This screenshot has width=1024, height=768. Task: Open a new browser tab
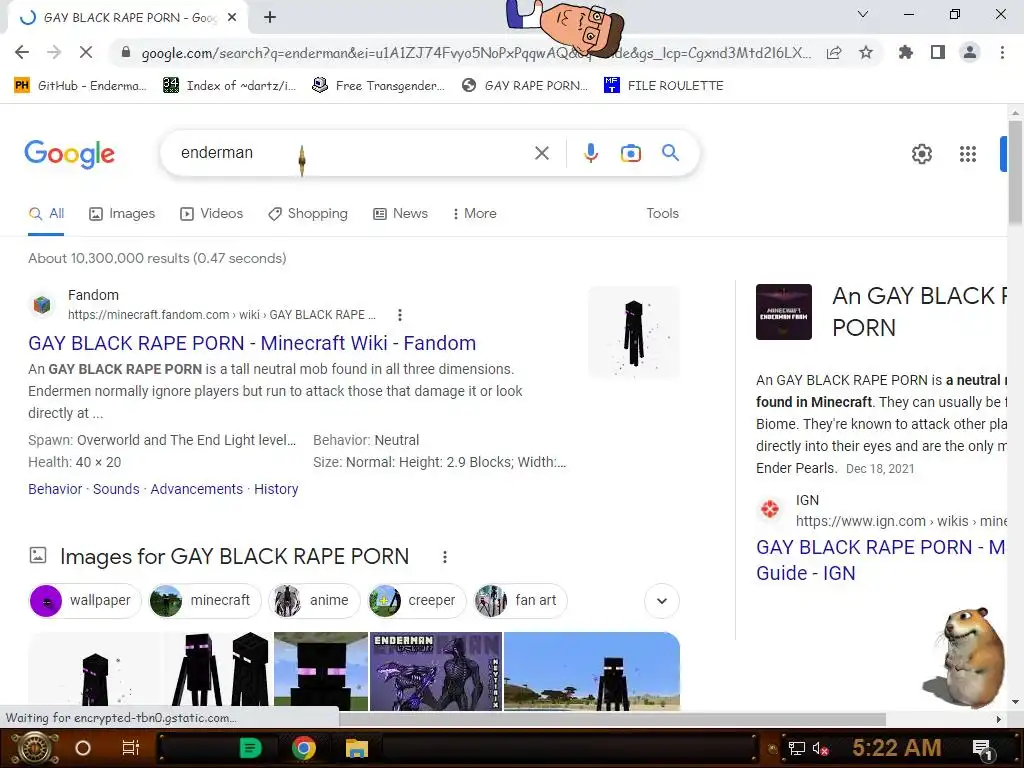270,18
